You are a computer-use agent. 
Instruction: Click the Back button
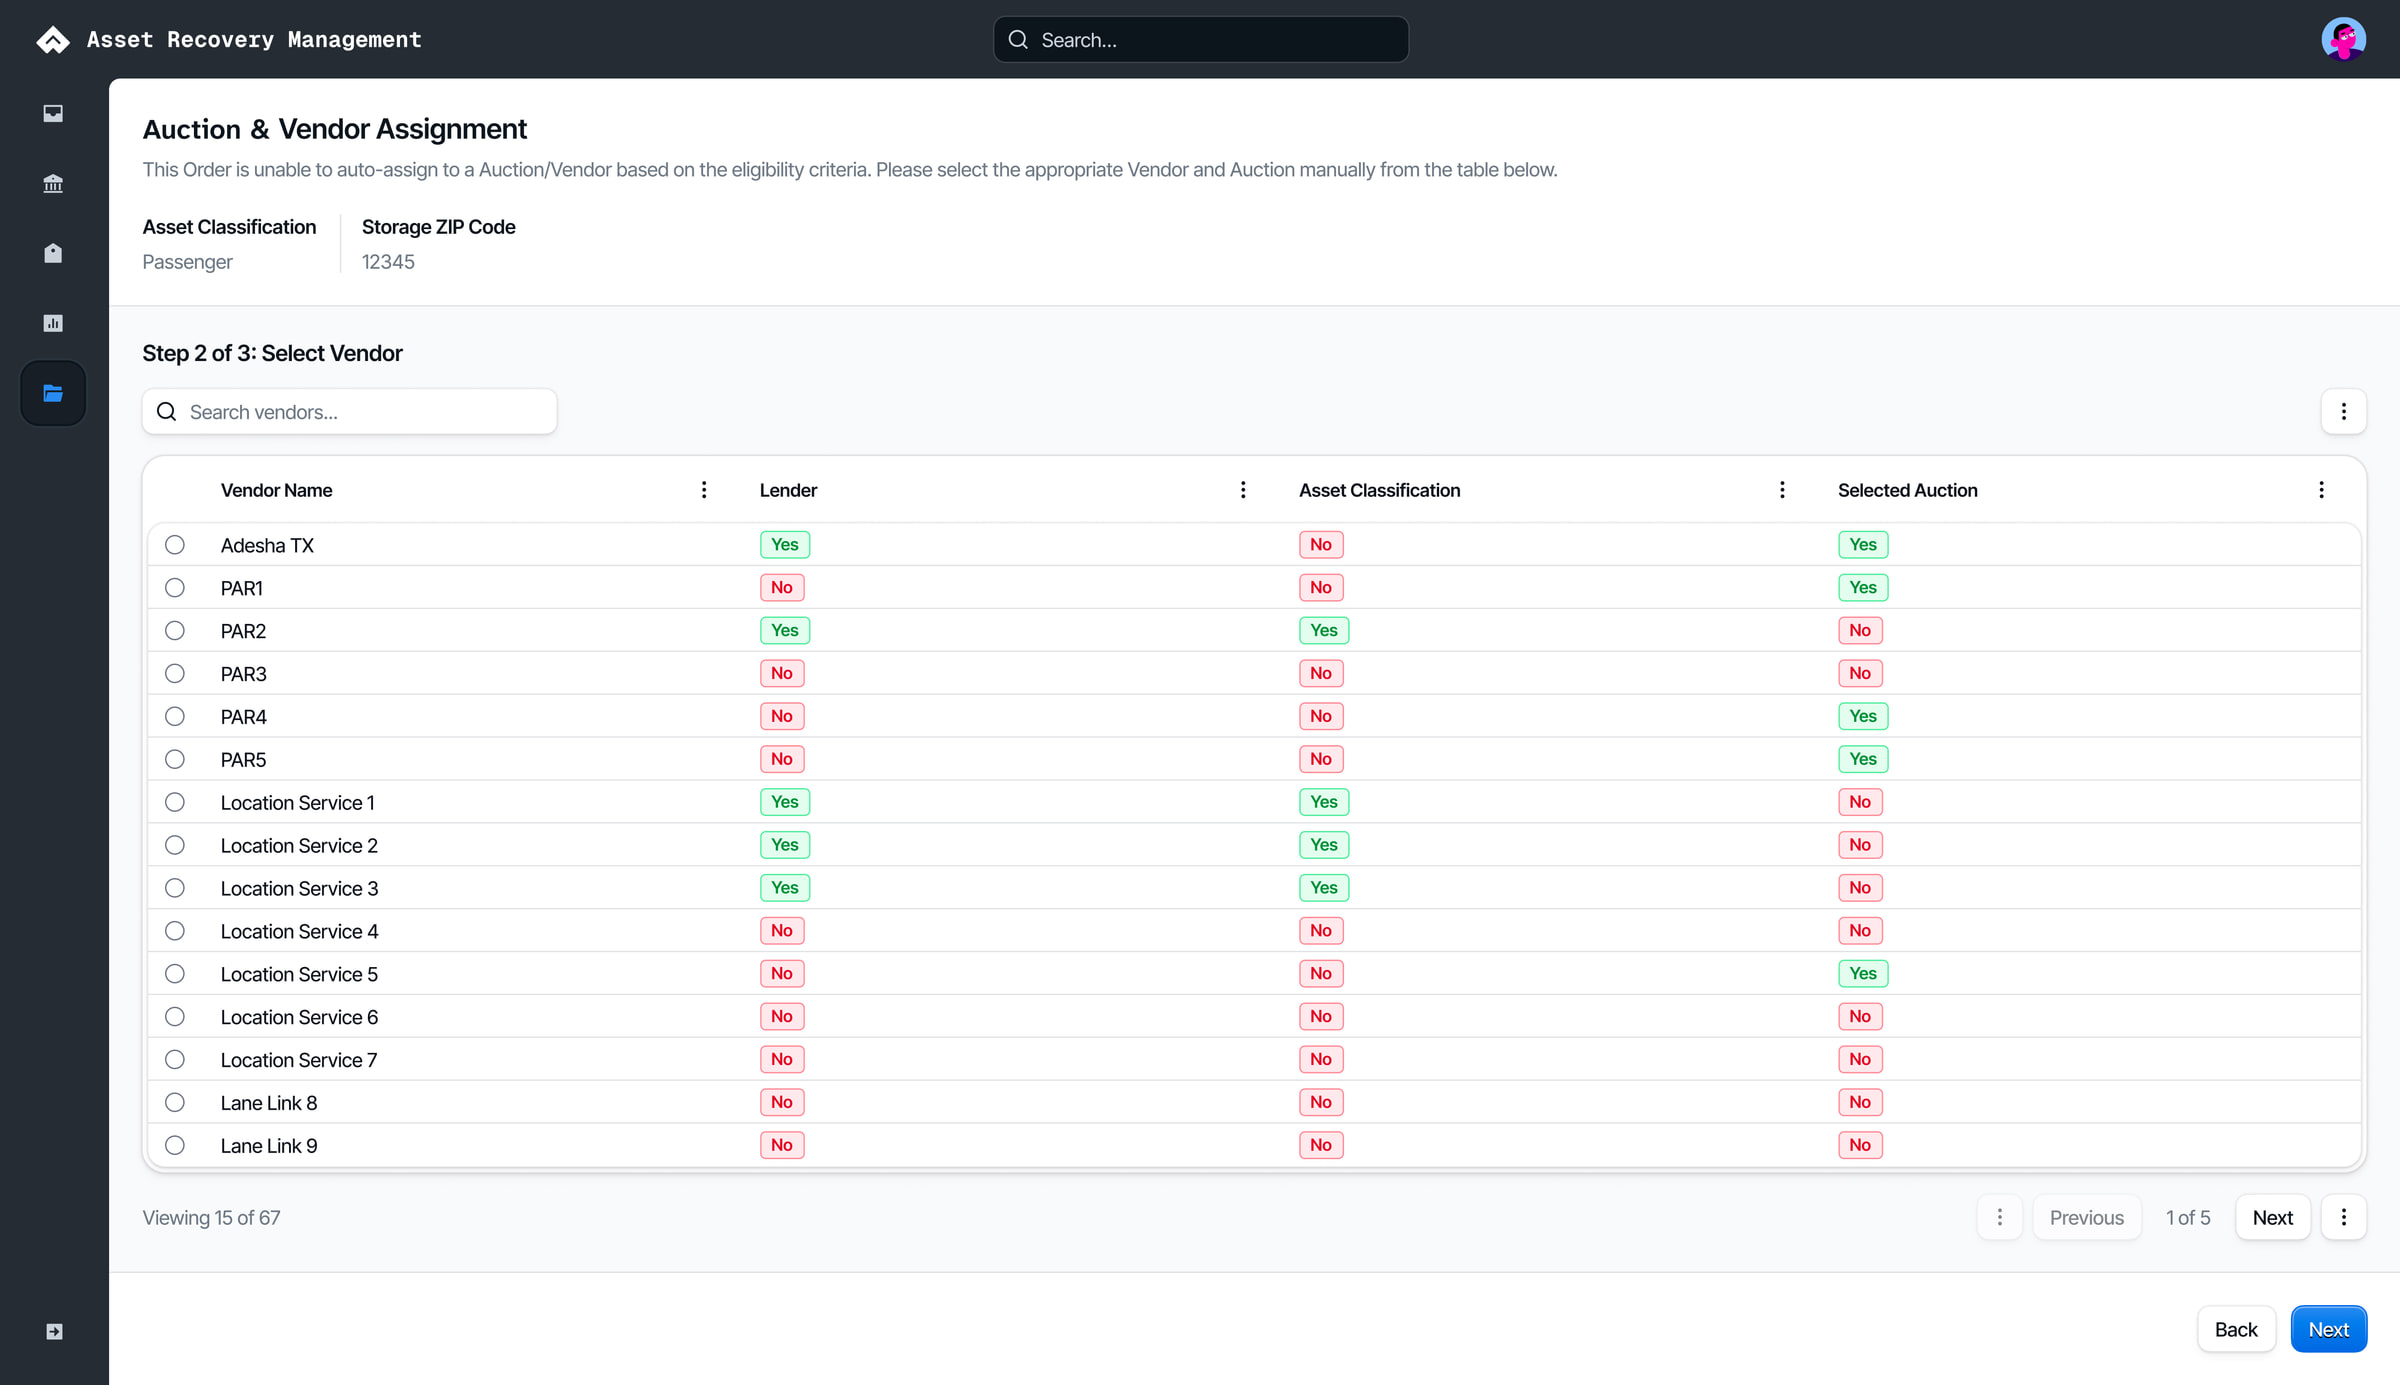click(2236, 1329)
